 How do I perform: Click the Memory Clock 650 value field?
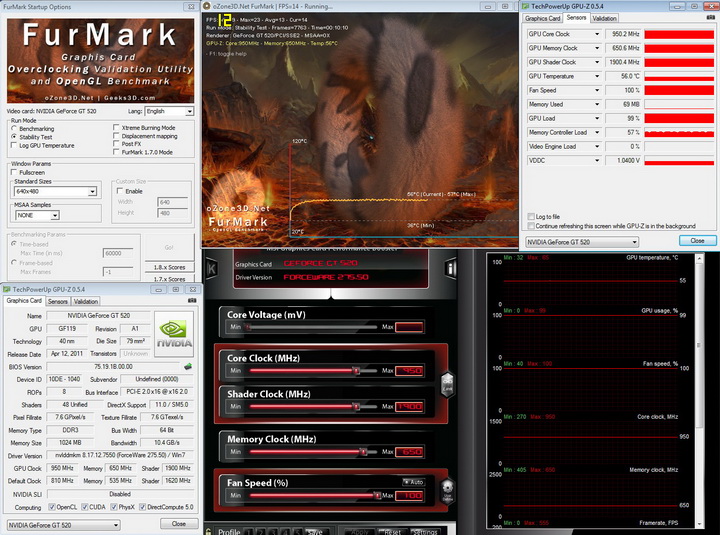click(409, 452)
